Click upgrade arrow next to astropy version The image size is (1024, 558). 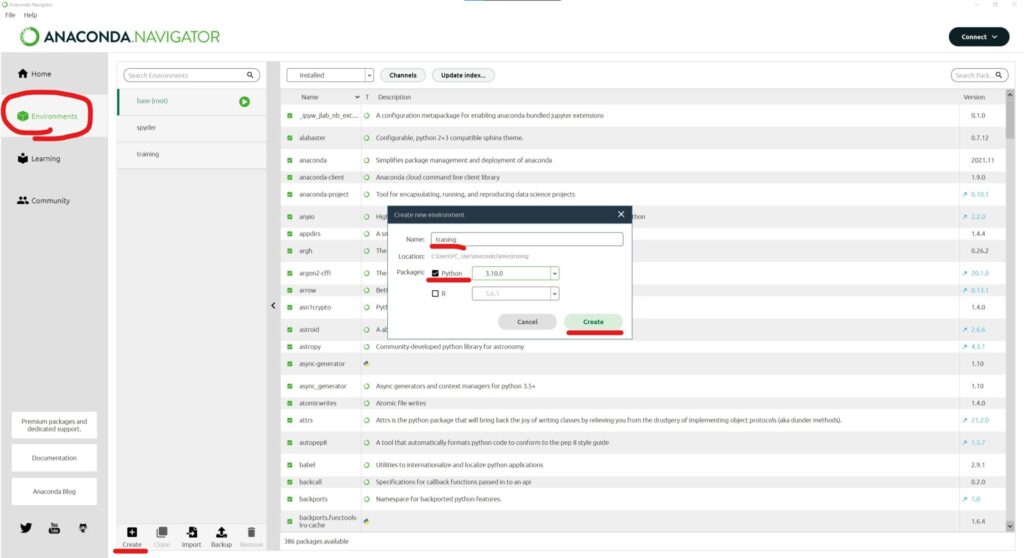click(x=965, y=346)
